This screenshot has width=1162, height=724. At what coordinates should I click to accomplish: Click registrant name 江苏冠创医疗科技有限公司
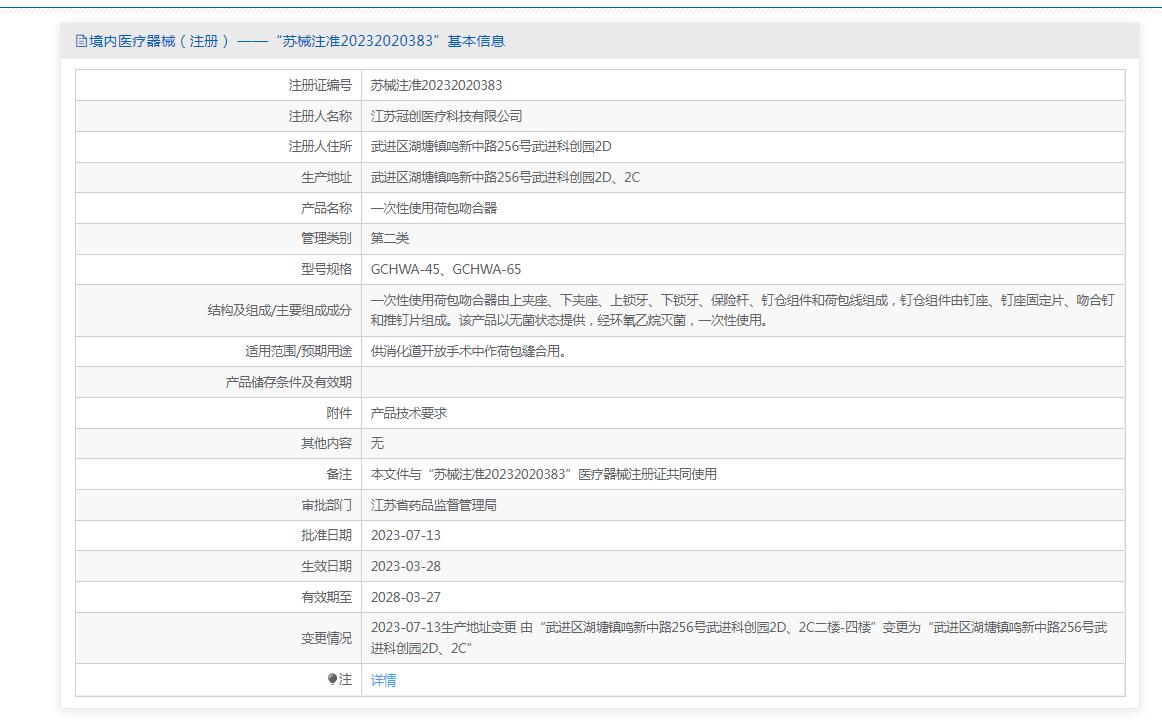446,116
